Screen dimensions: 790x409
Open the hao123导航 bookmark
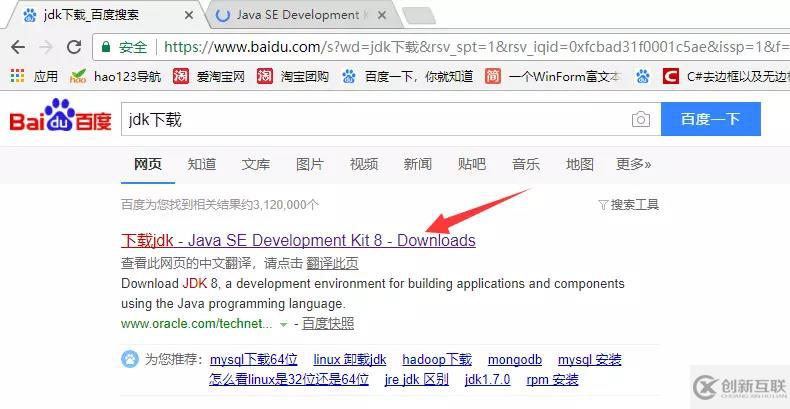click(116, 77)
